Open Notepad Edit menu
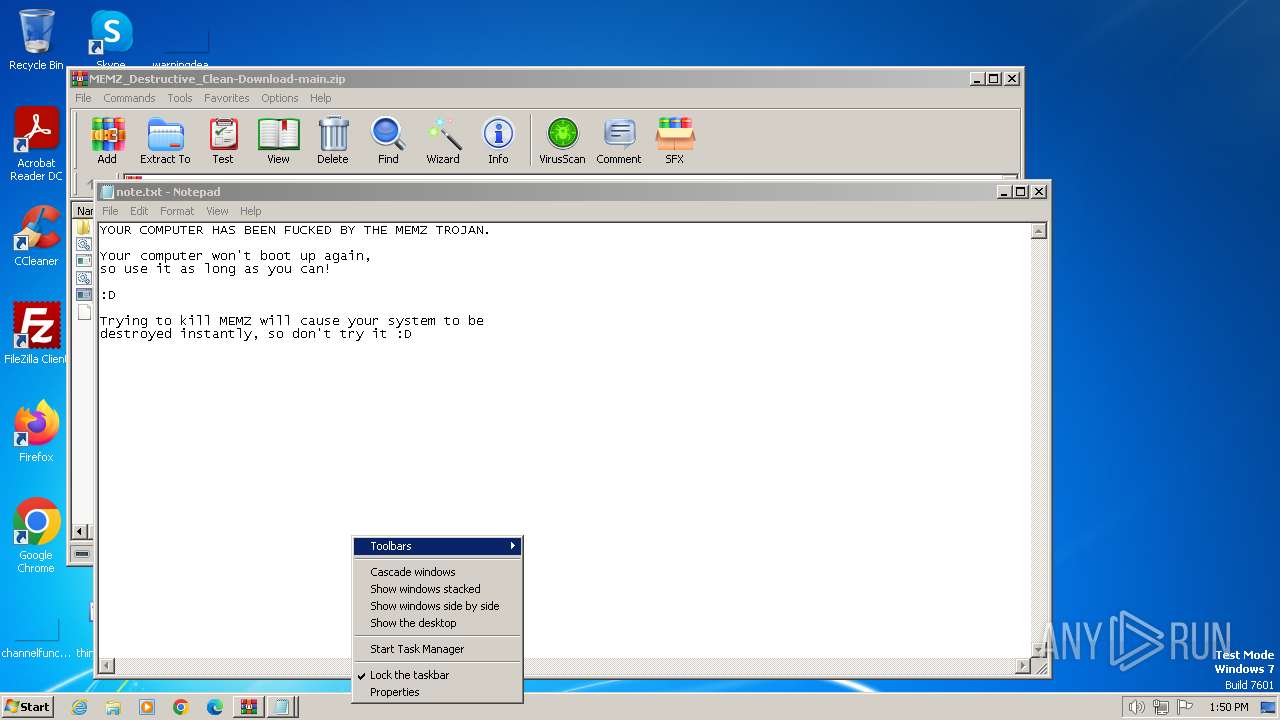 (139, 211)
